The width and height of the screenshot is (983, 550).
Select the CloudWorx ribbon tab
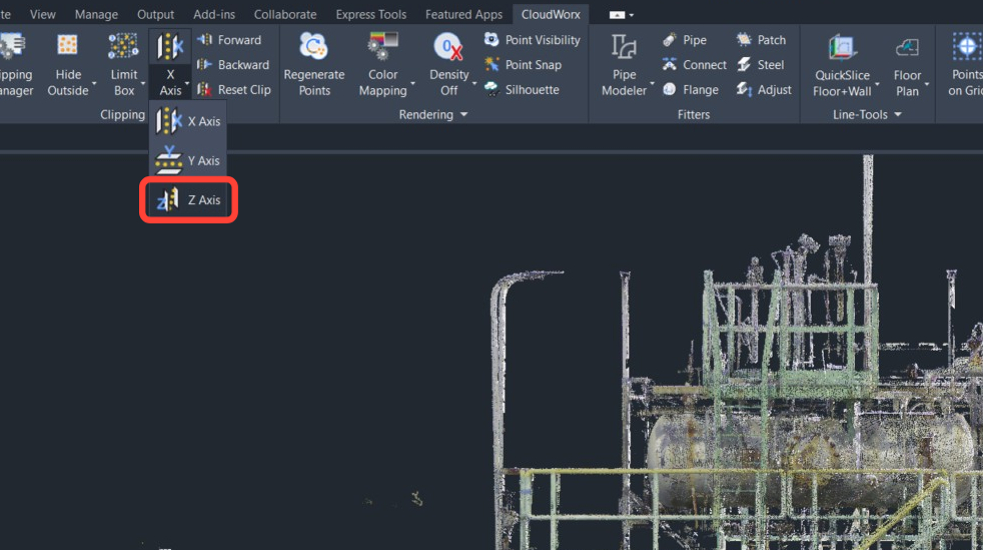tap(550, 14)
